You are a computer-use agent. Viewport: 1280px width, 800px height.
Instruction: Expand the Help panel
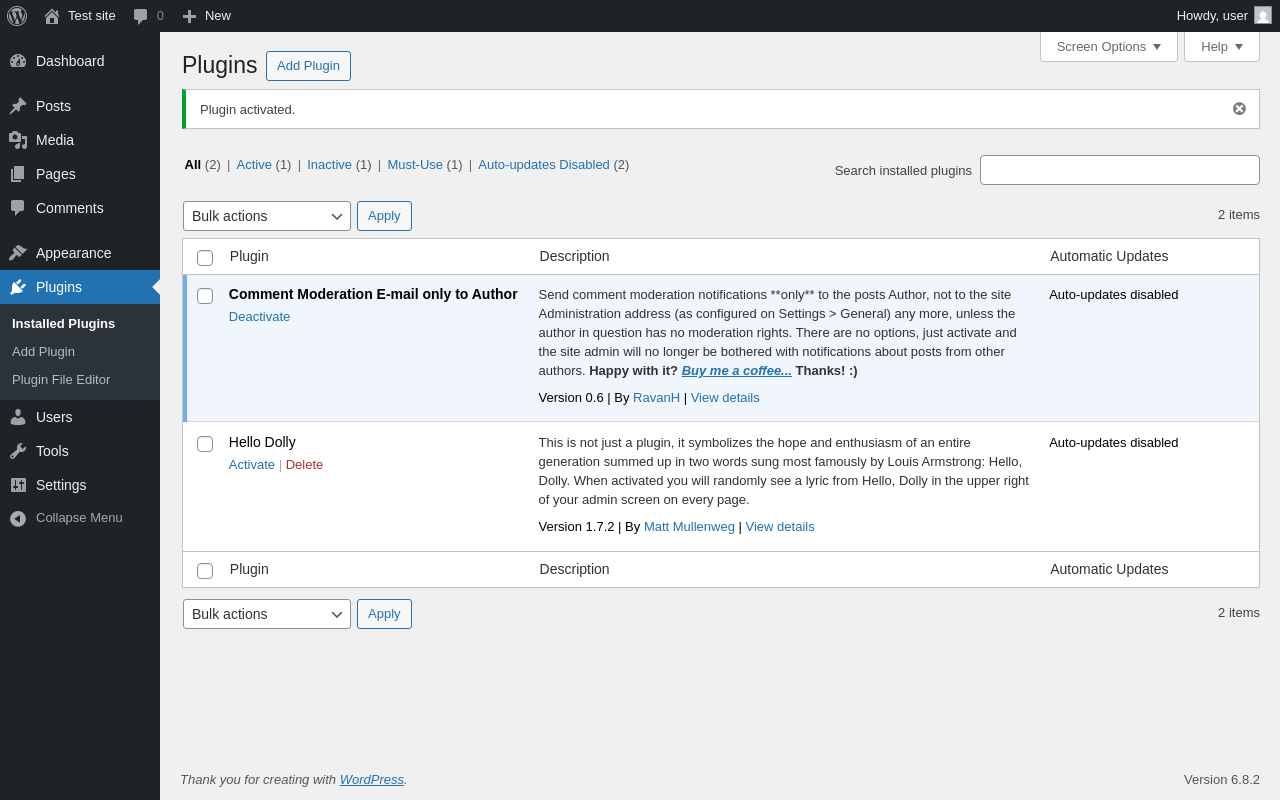pos(1222,46)
